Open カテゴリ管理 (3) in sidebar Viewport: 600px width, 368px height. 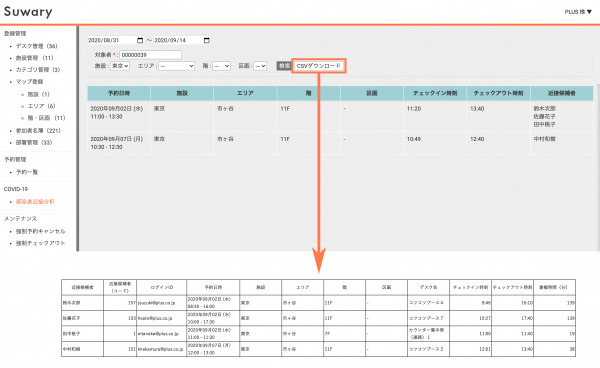click(38, 70)
